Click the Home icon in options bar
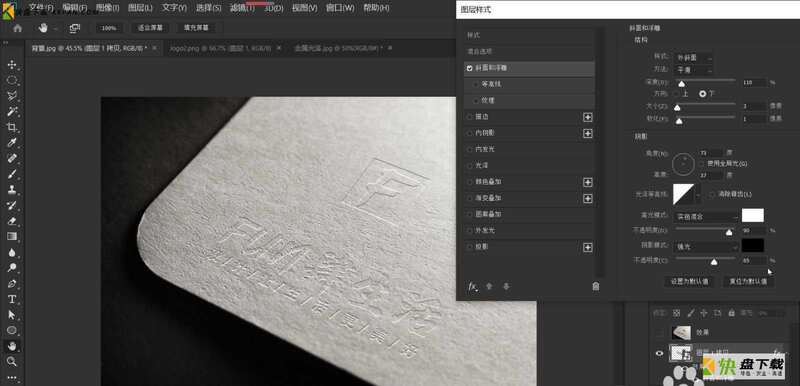The image size is (800, 386). [x=17, y=28]
